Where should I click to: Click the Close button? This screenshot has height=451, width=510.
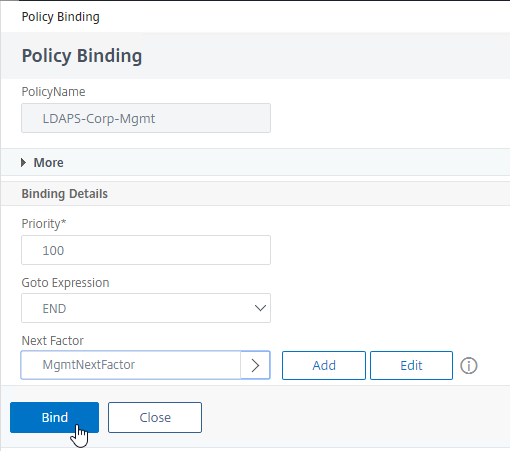click(155, 417)
